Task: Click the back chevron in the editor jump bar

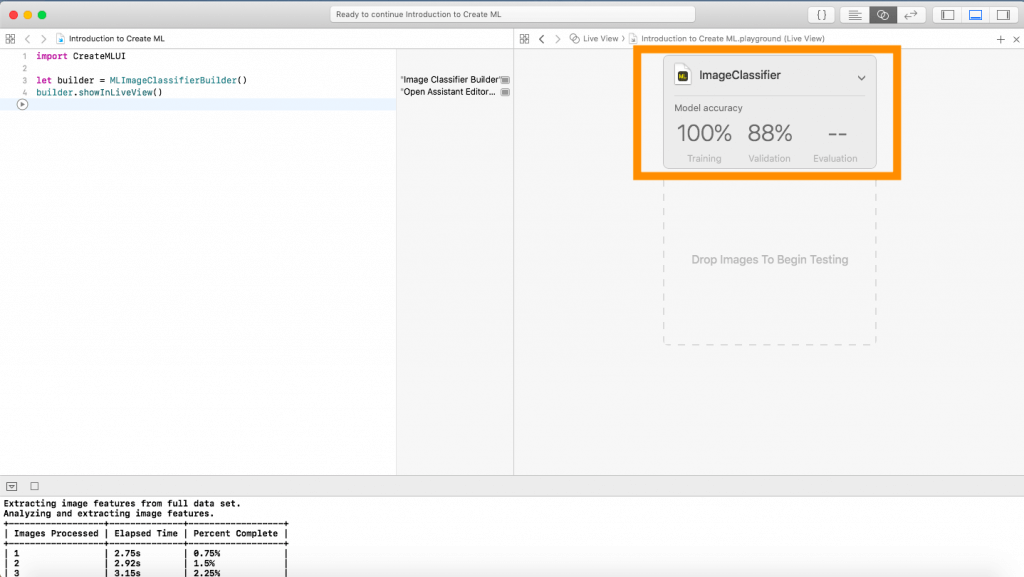Action: pyautogui.click(x=26, y=38)
